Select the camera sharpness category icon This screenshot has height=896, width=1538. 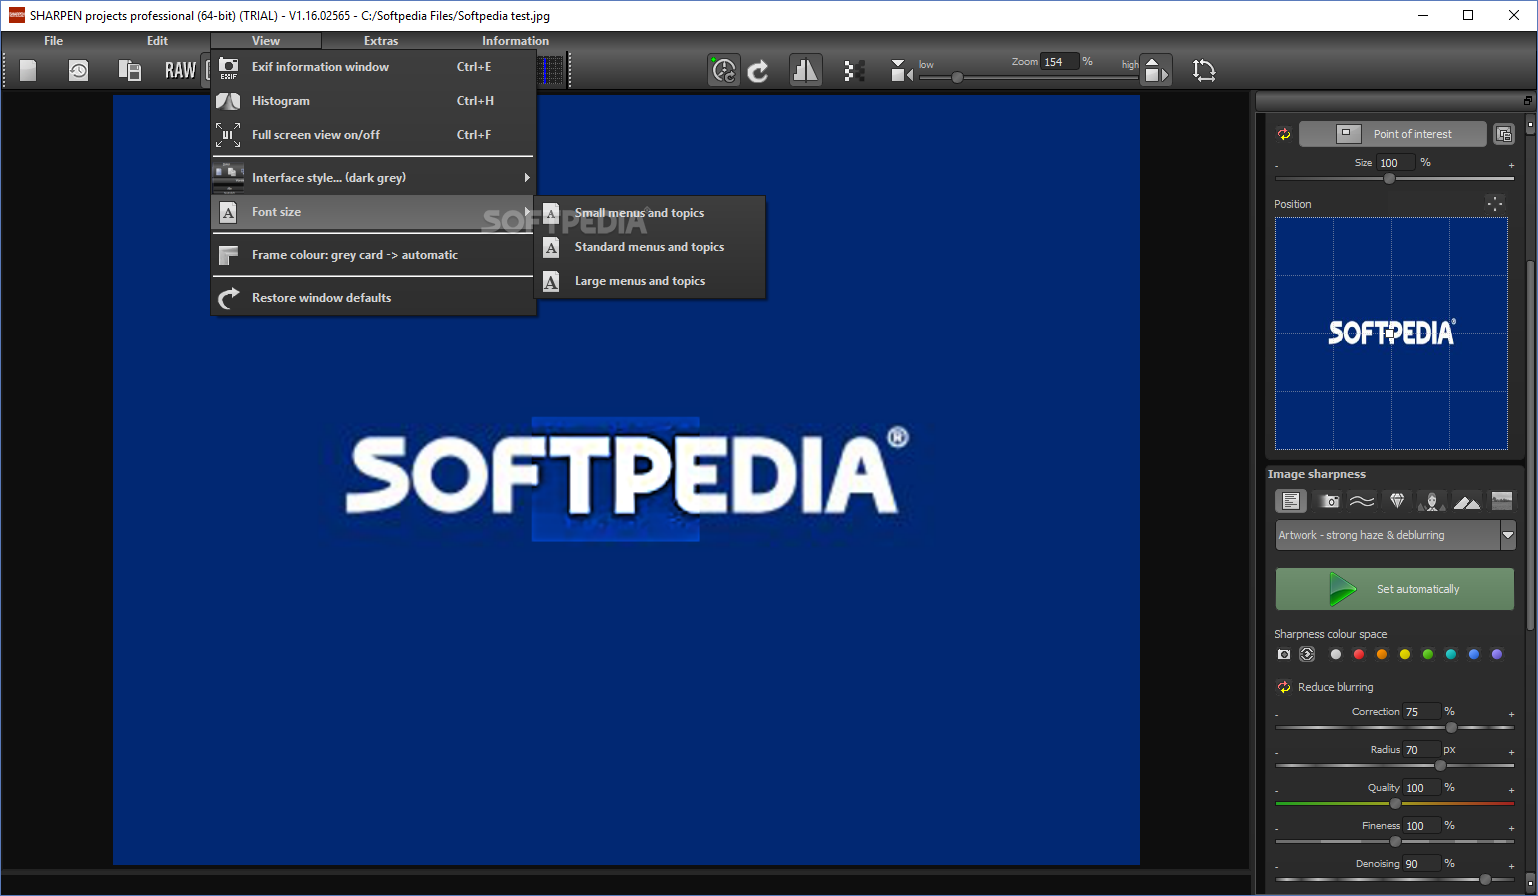click(x=1328, y=501)
